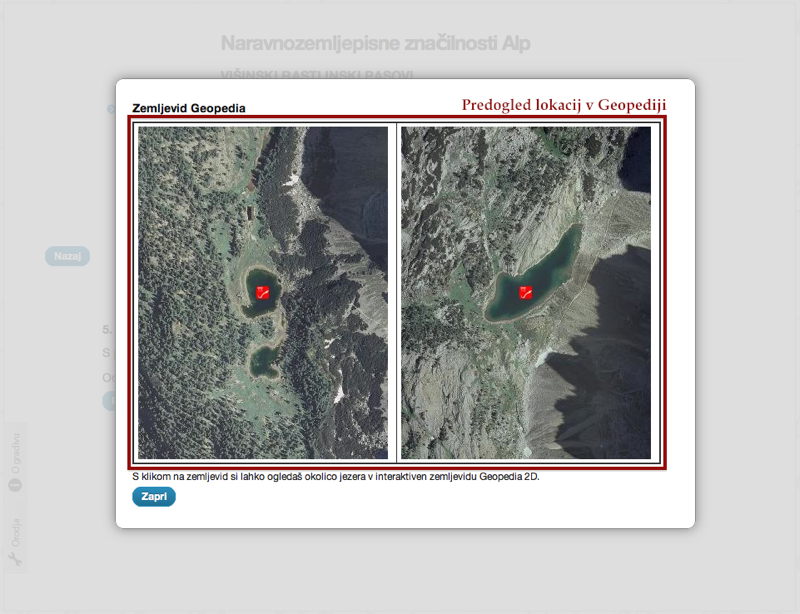Click the Naravnozemljepisne značilnosti Alp page title
This screenshot has height=614, width=800.
coord(375,43)
